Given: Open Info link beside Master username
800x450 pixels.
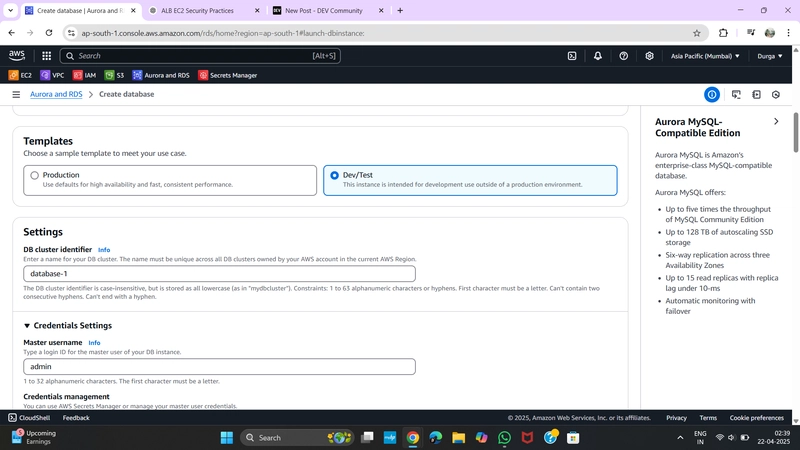Looking at the screenshot, I should point(94,343).
